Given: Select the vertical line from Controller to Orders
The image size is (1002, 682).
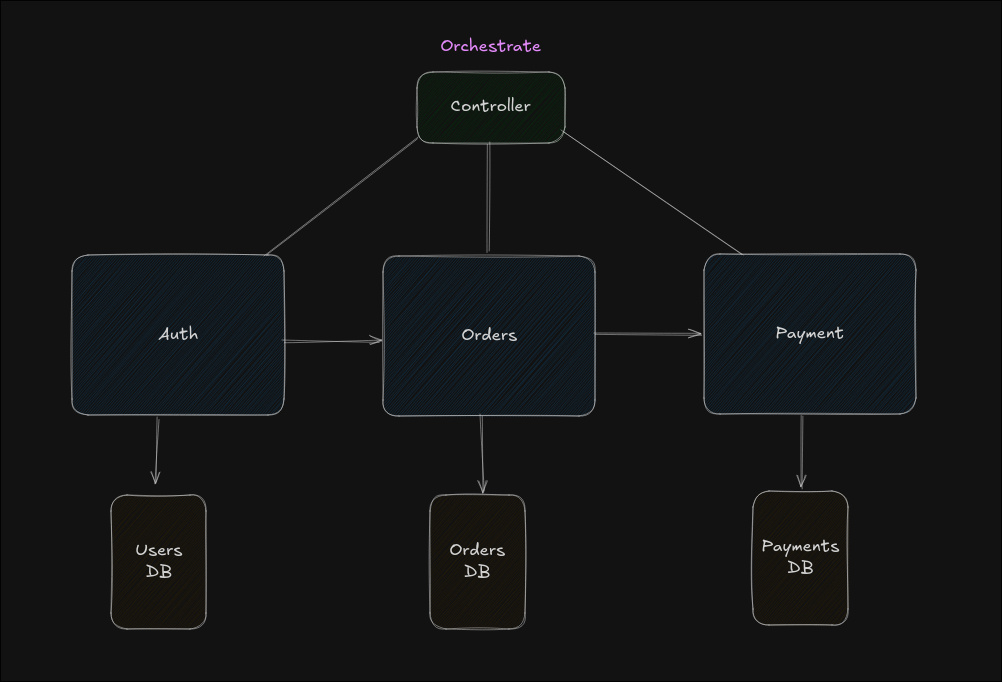Looking at the screenshot, I should pyautogui.click(x=488, y=198).
